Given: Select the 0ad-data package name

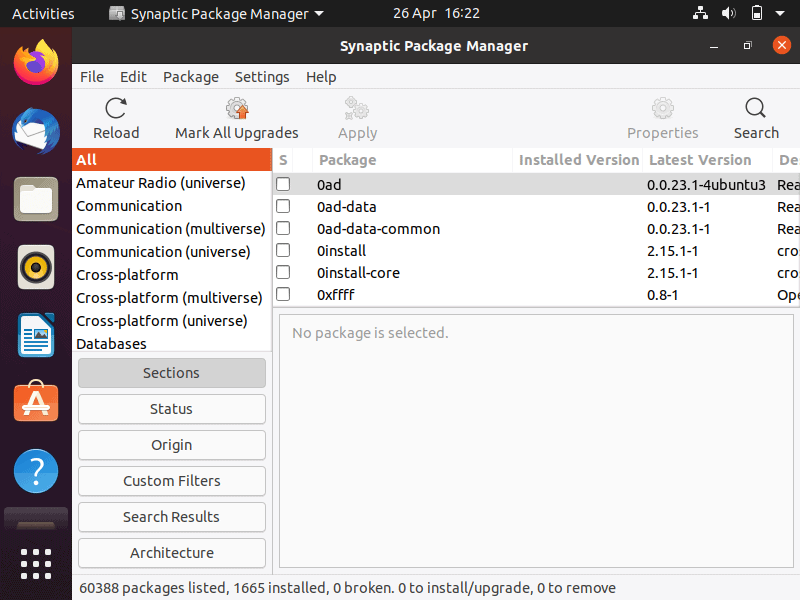Looking at the screenshot, I should point(346,207).
